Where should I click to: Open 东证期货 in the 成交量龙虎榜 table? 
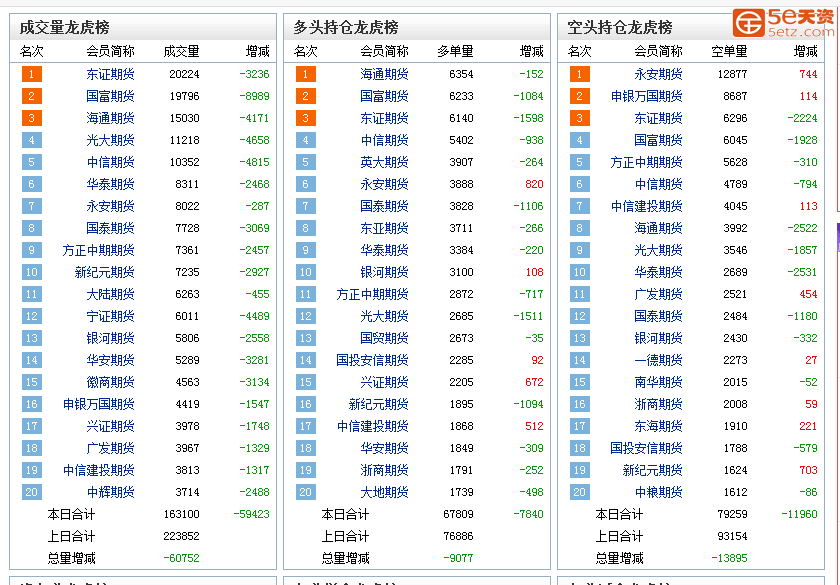tap(110, 74)
